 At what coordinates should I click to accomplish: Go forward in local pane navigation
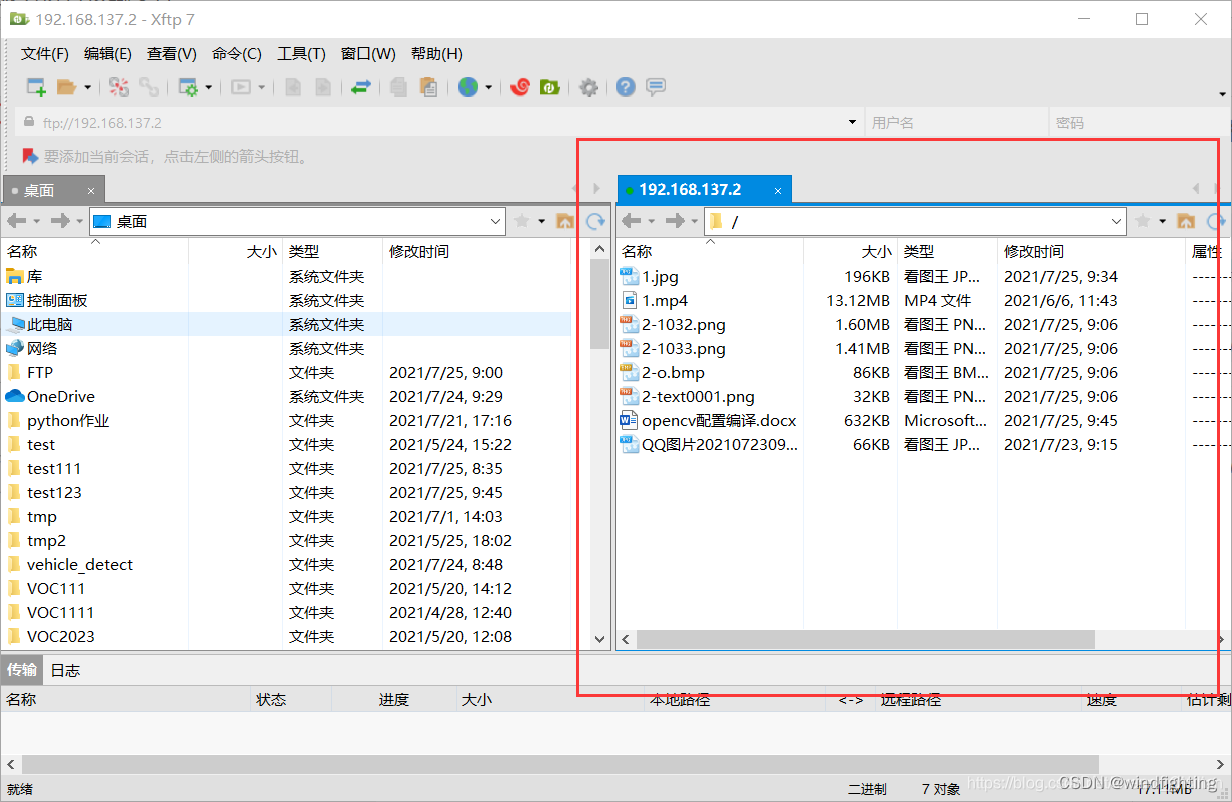[x=60, y=221]
